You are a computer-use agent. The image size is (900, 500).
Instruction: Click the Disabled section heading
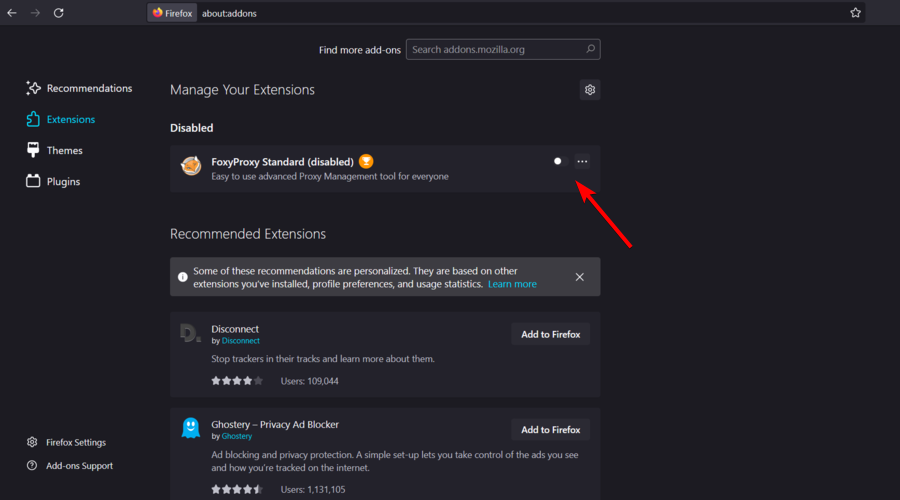click(x=191, y=128)
